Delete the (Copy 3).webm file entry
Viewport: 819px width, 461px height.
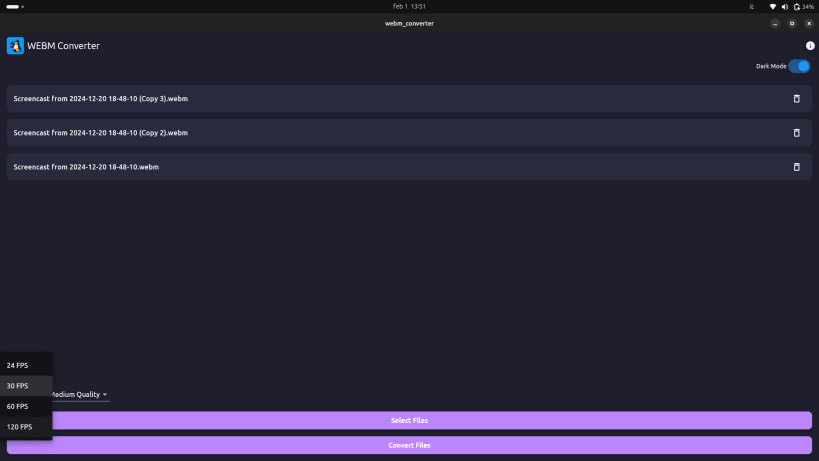coord(797,99)
